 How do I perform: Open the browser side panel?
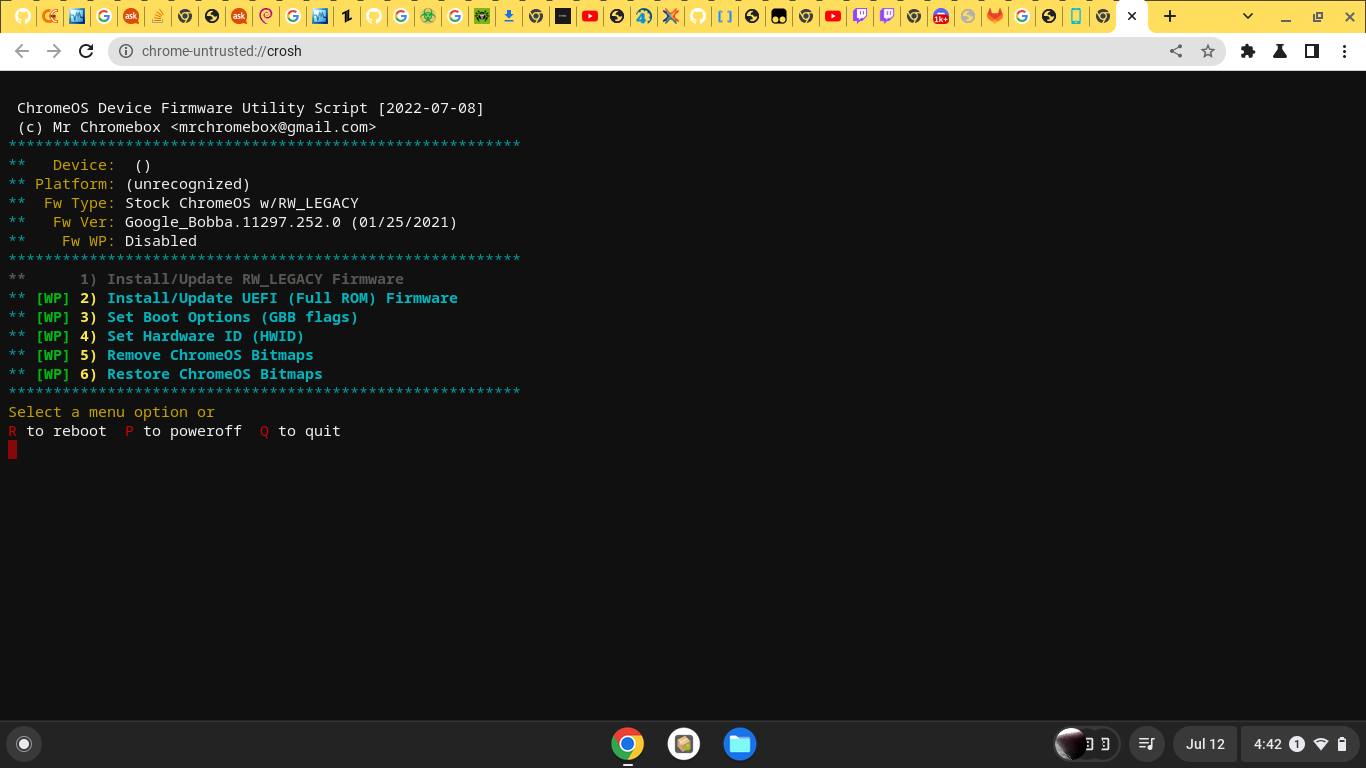1312,50
